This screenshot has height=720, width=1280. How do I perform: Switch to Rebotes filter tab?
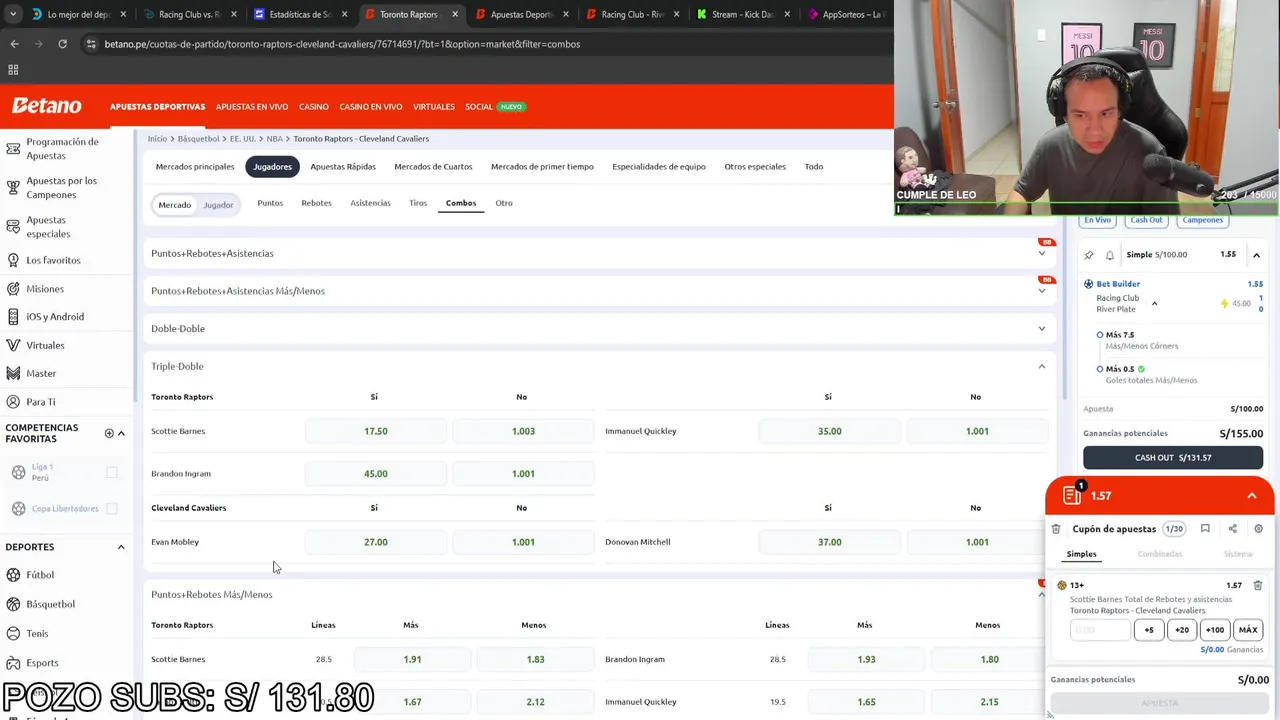[x=316, y=203]
